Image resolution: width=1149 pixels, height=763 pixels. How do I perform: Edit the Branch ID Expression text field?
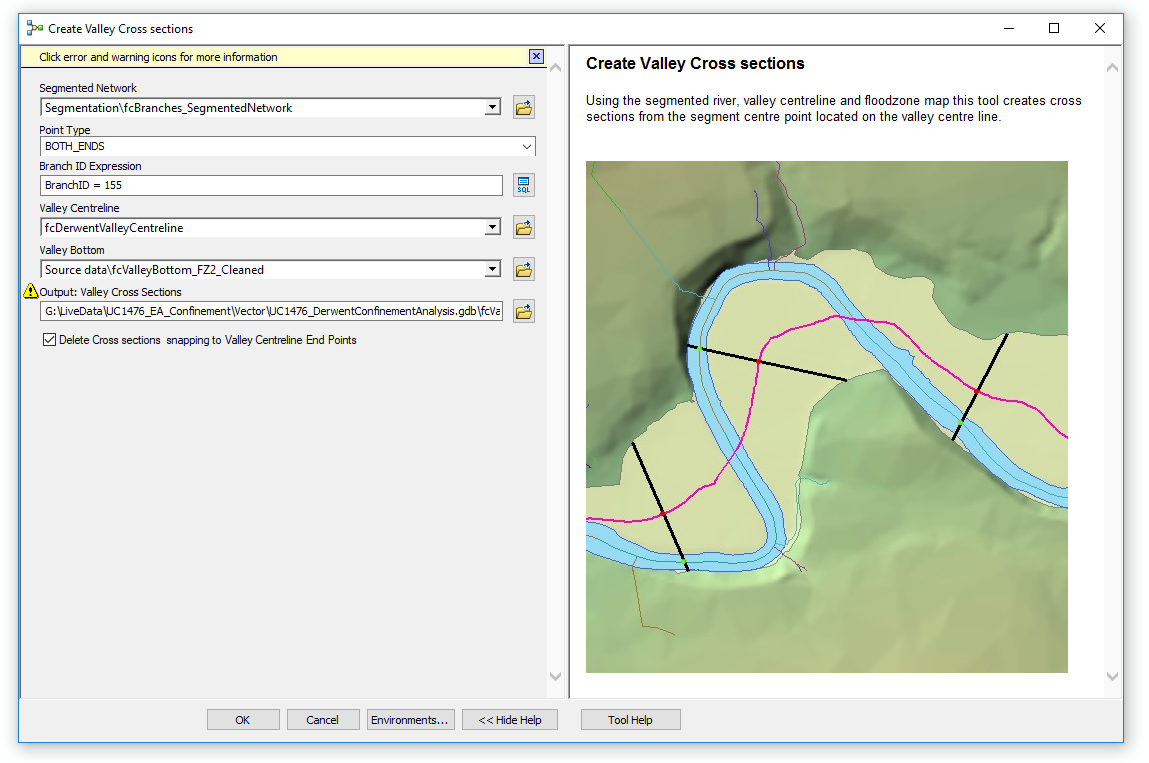[270, 185]
